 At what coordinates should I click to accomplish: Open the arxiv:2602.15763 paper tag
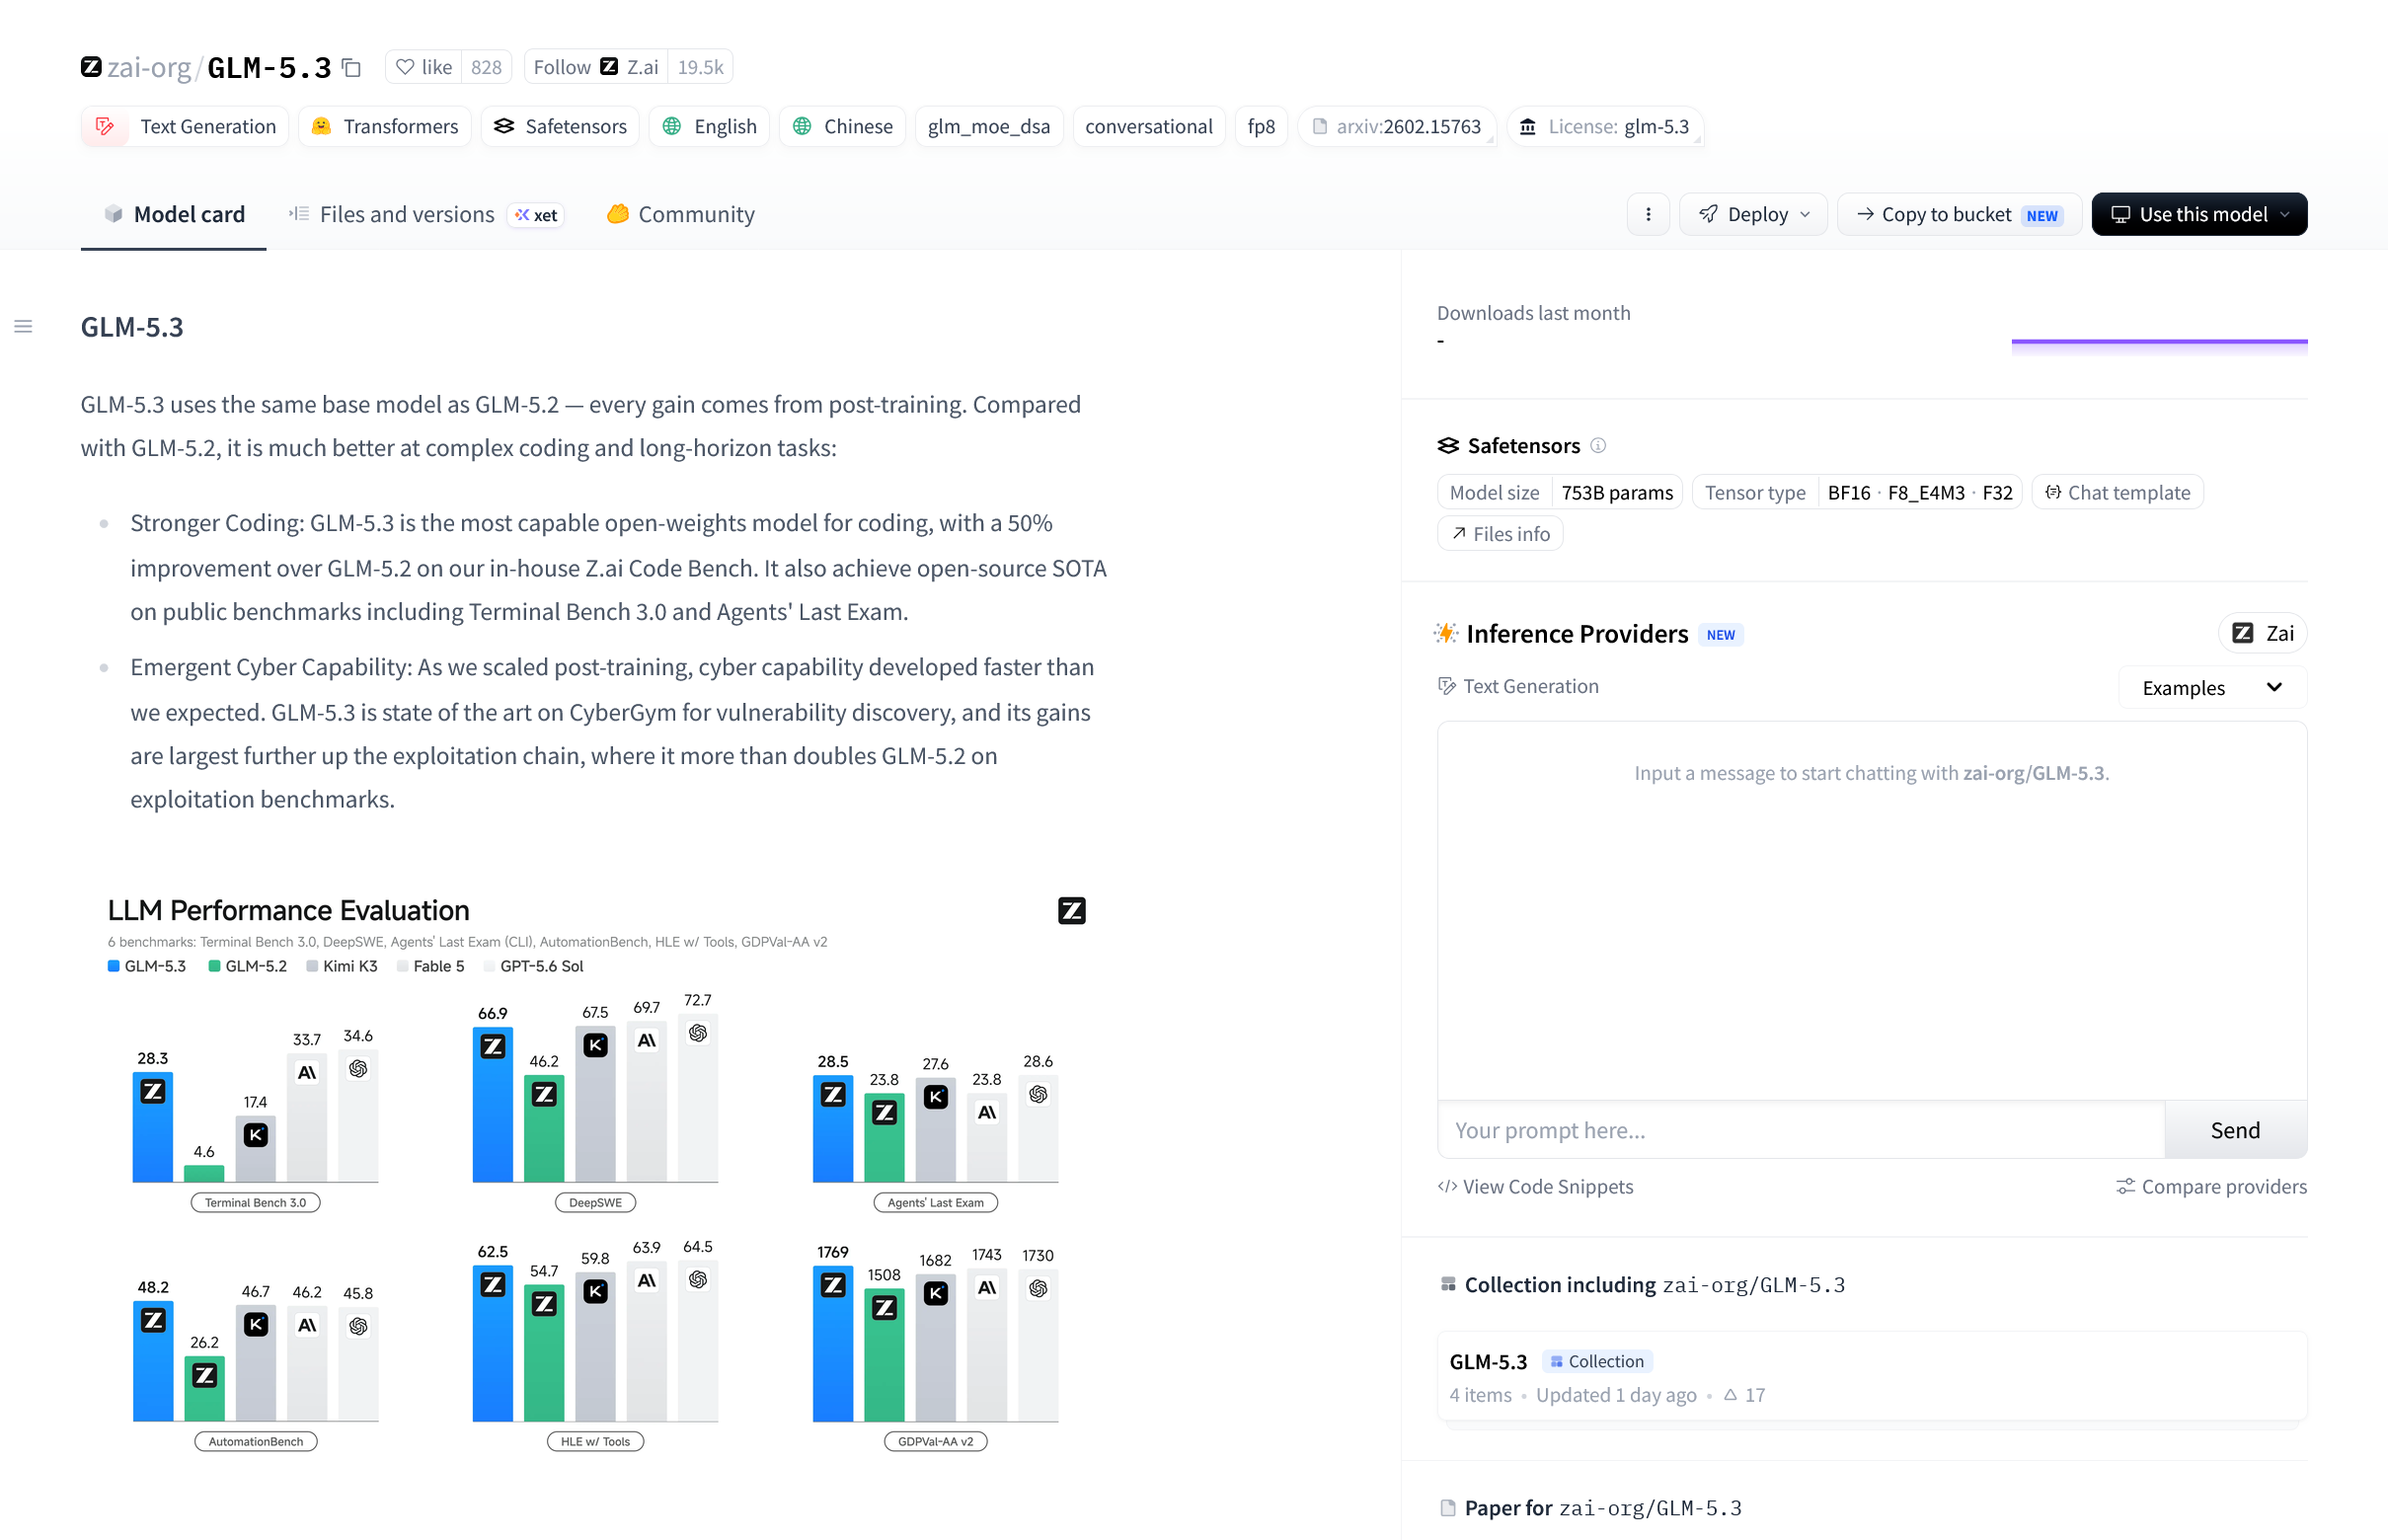click(x=1397, y=126)
